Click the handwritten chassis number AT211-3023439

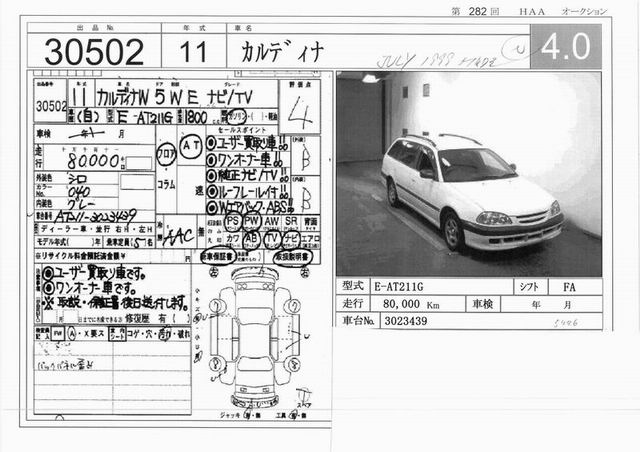pos(95,216)
